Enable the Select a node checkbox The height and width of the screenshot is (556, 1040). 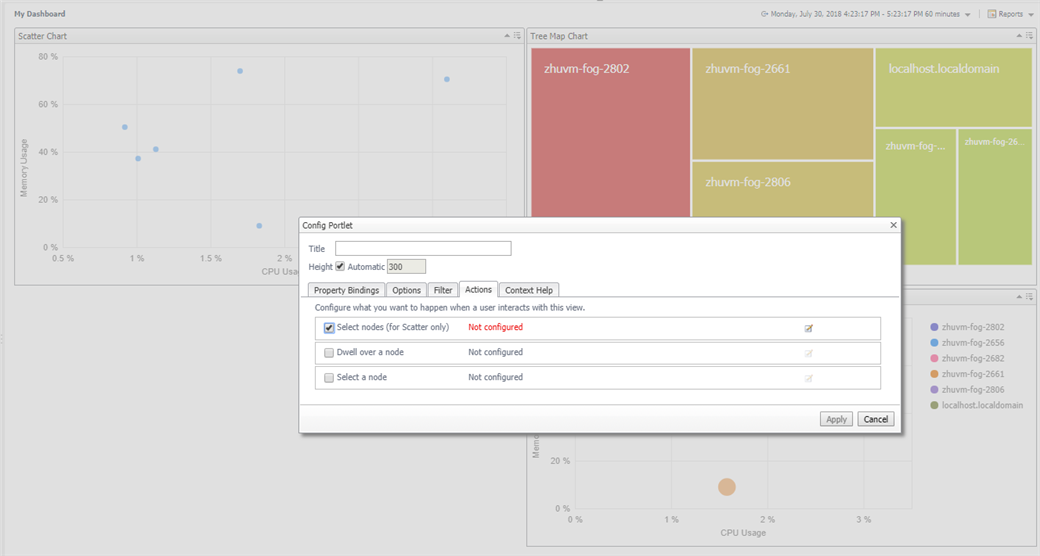click(329, 378)
